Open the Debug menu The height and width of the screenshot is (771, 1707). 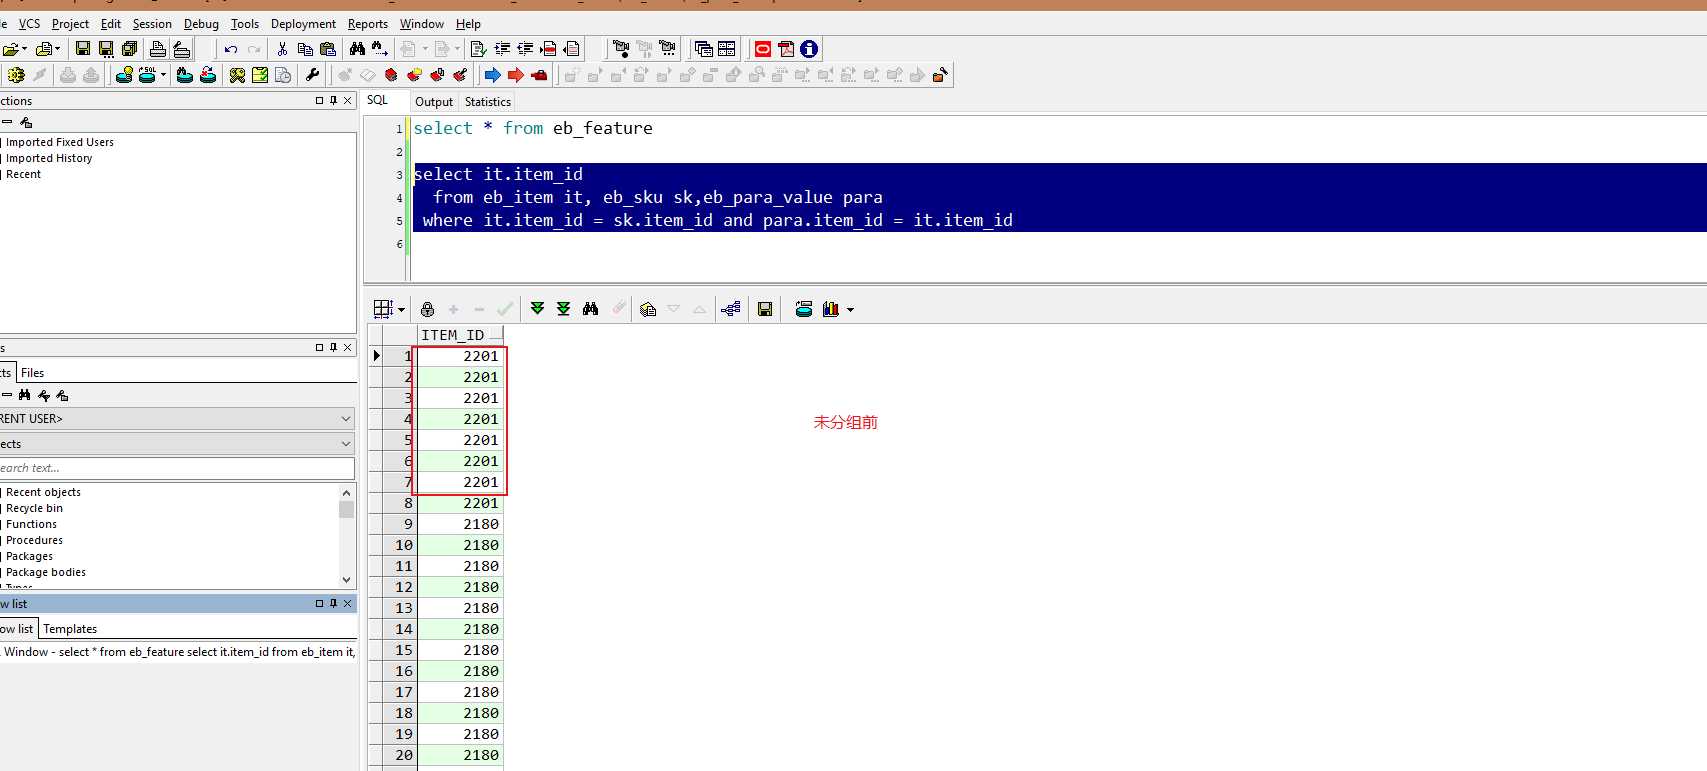pyautogui.click(x=201, y=24)
